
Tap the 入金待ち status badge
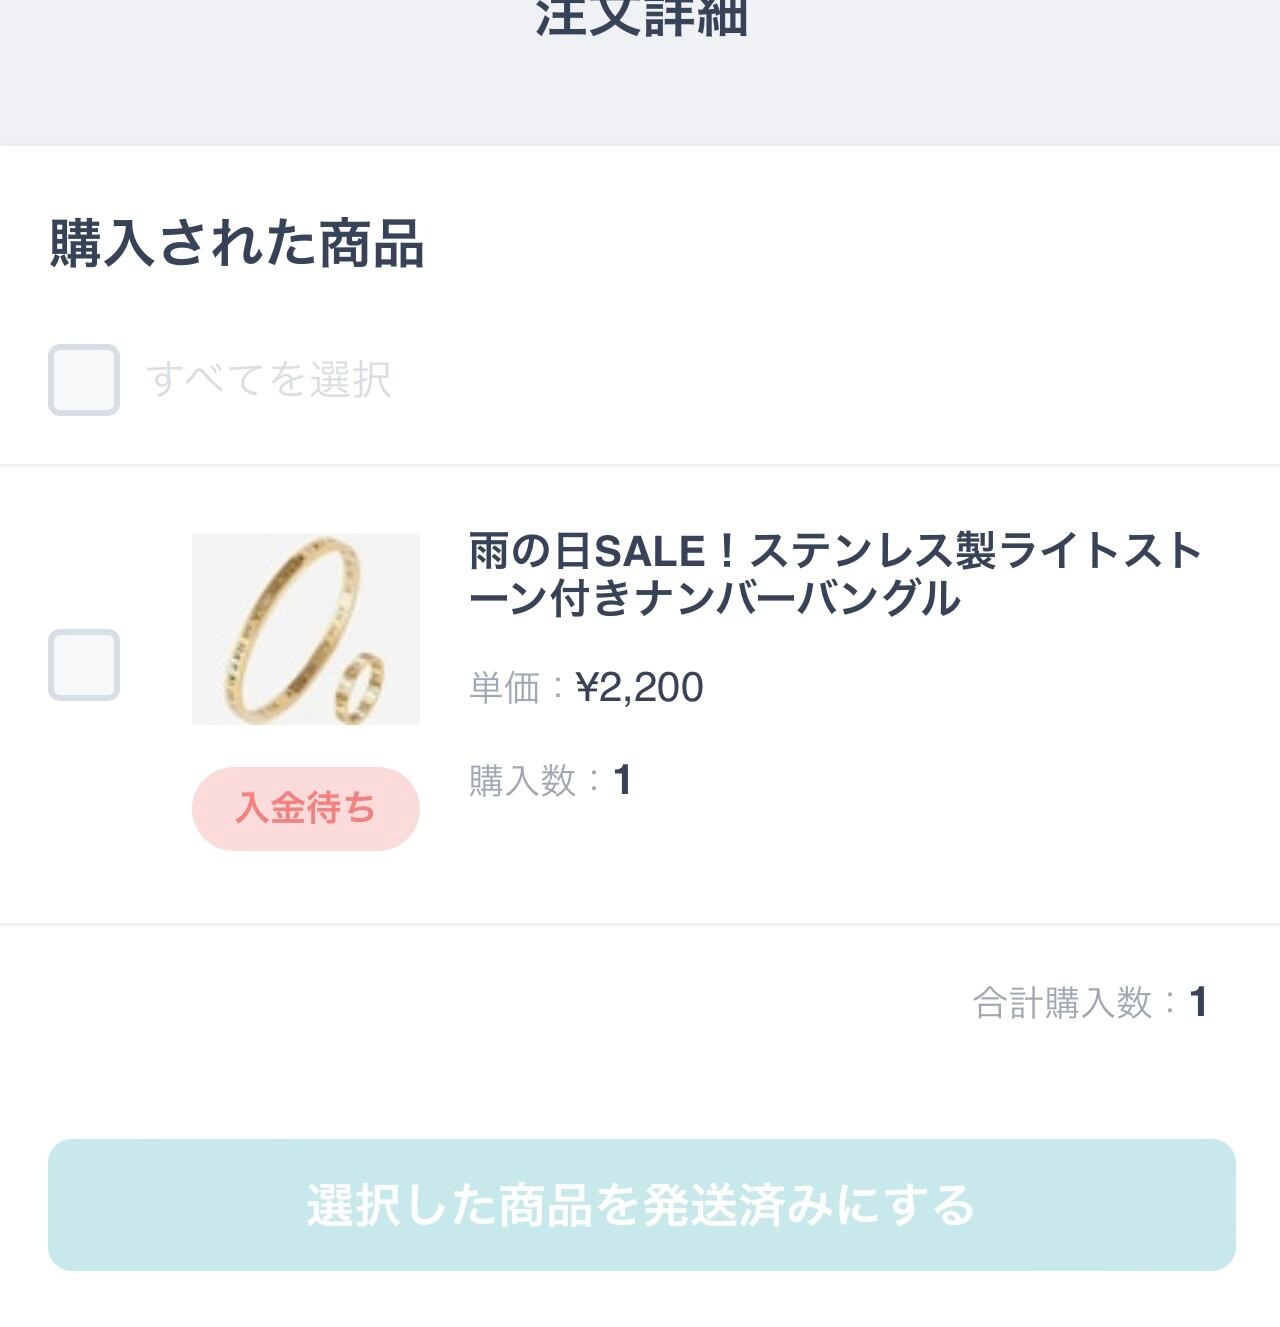pyautogui.click(x=305, y=809)
